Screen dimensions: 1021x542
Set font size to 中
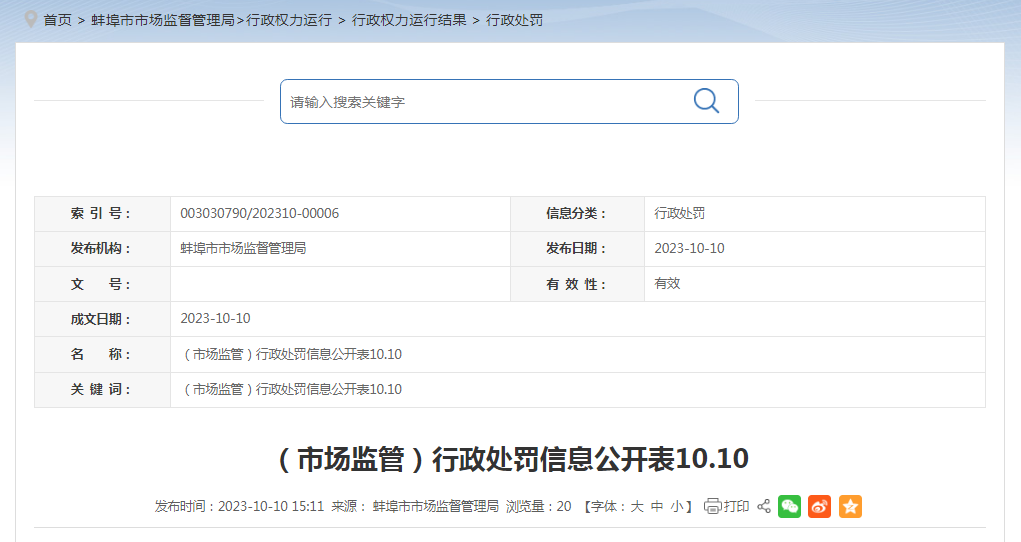click(657, 506)
